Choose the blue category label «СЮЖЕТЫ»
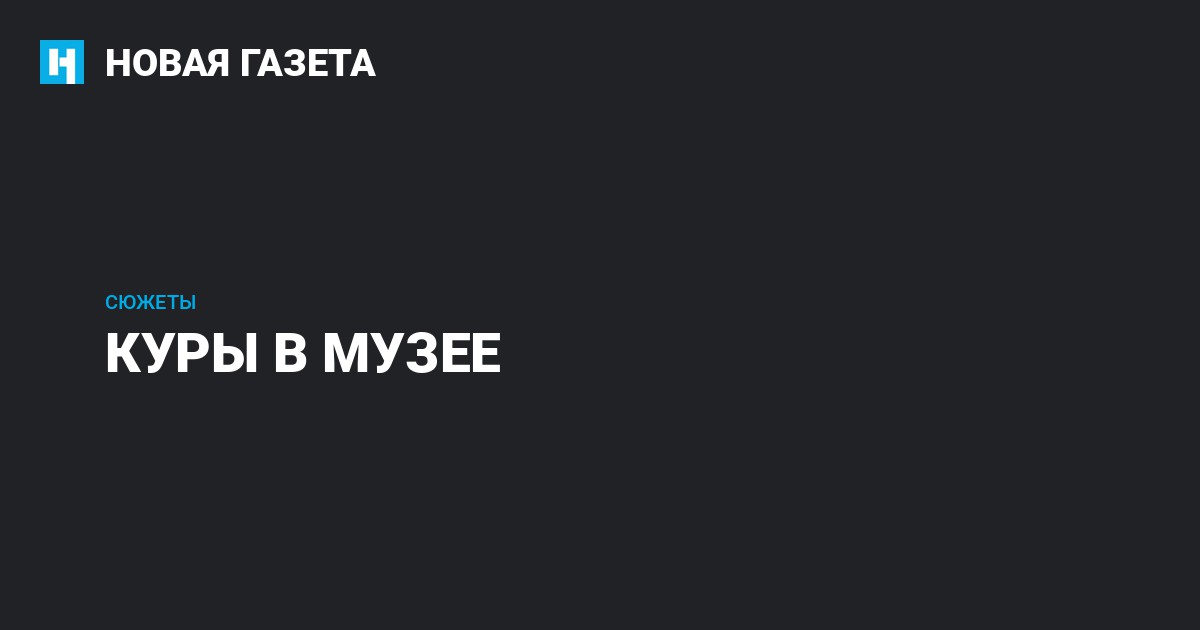Image resolution: width=1200 pixels, height=630 pixels. pos(150,302)
